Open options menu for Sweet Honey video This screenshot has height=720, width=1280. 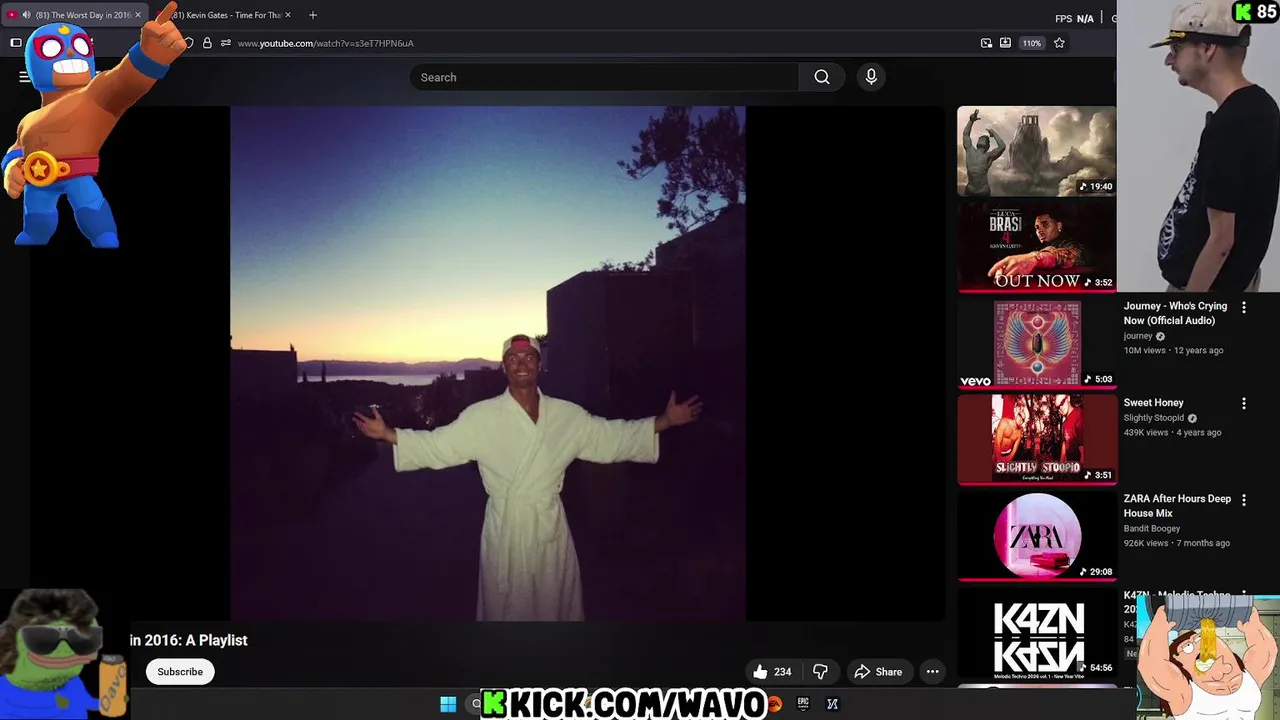pyautogui.click(x=1244, y=404)
